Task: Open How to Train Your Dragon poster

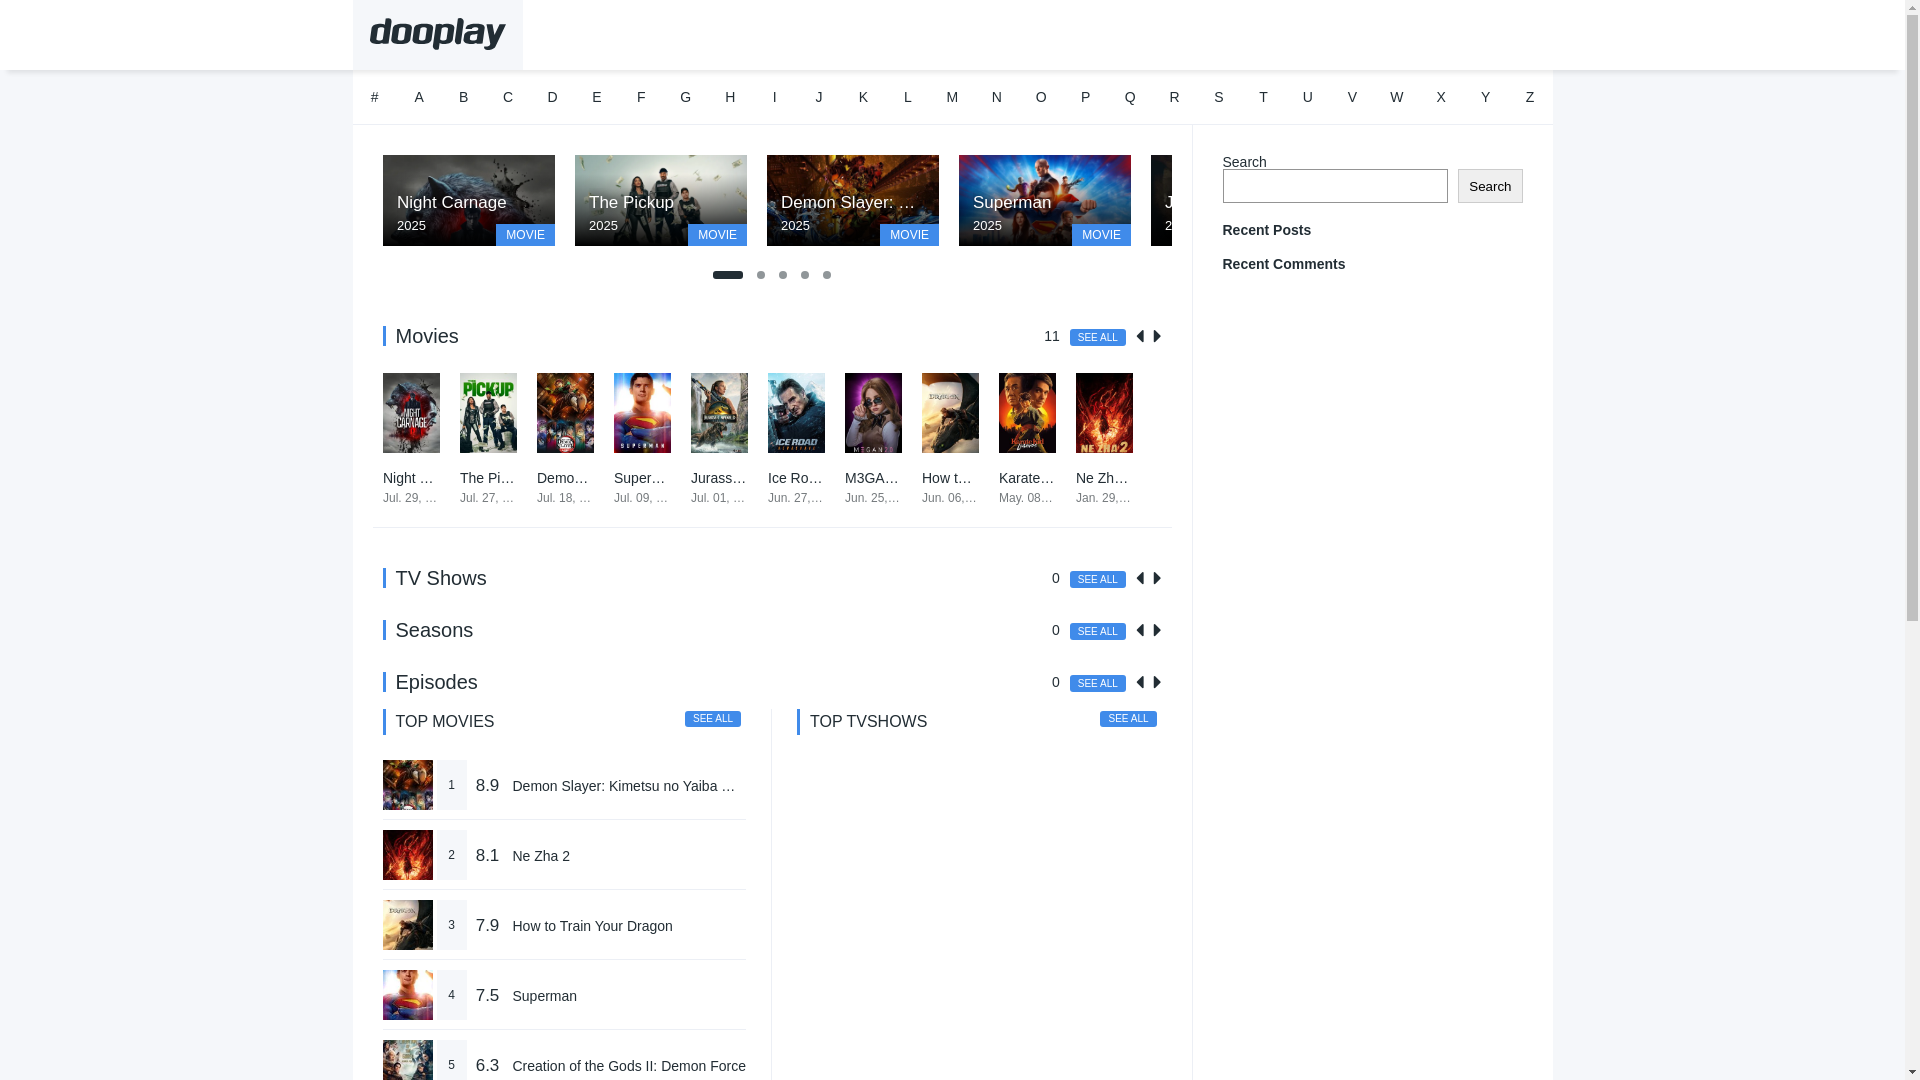Action: [950, 413]
